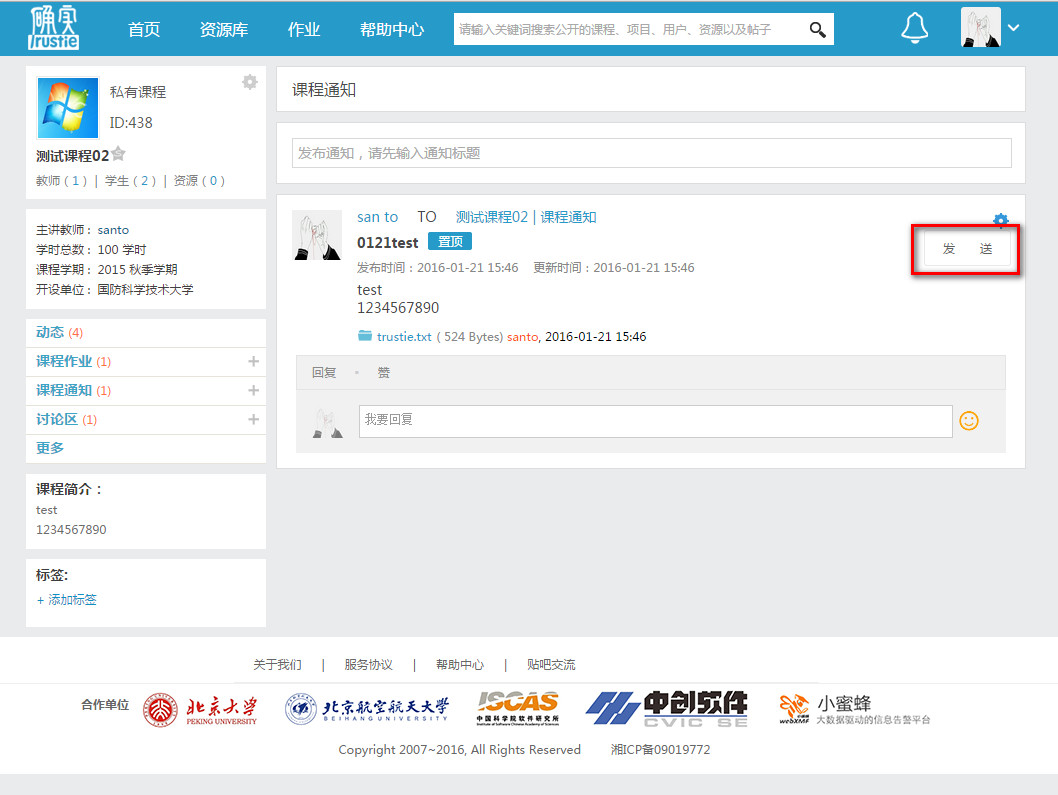Open 作业 in the navigation bar
Screen dimensions: 1058x795
(304, 30)
